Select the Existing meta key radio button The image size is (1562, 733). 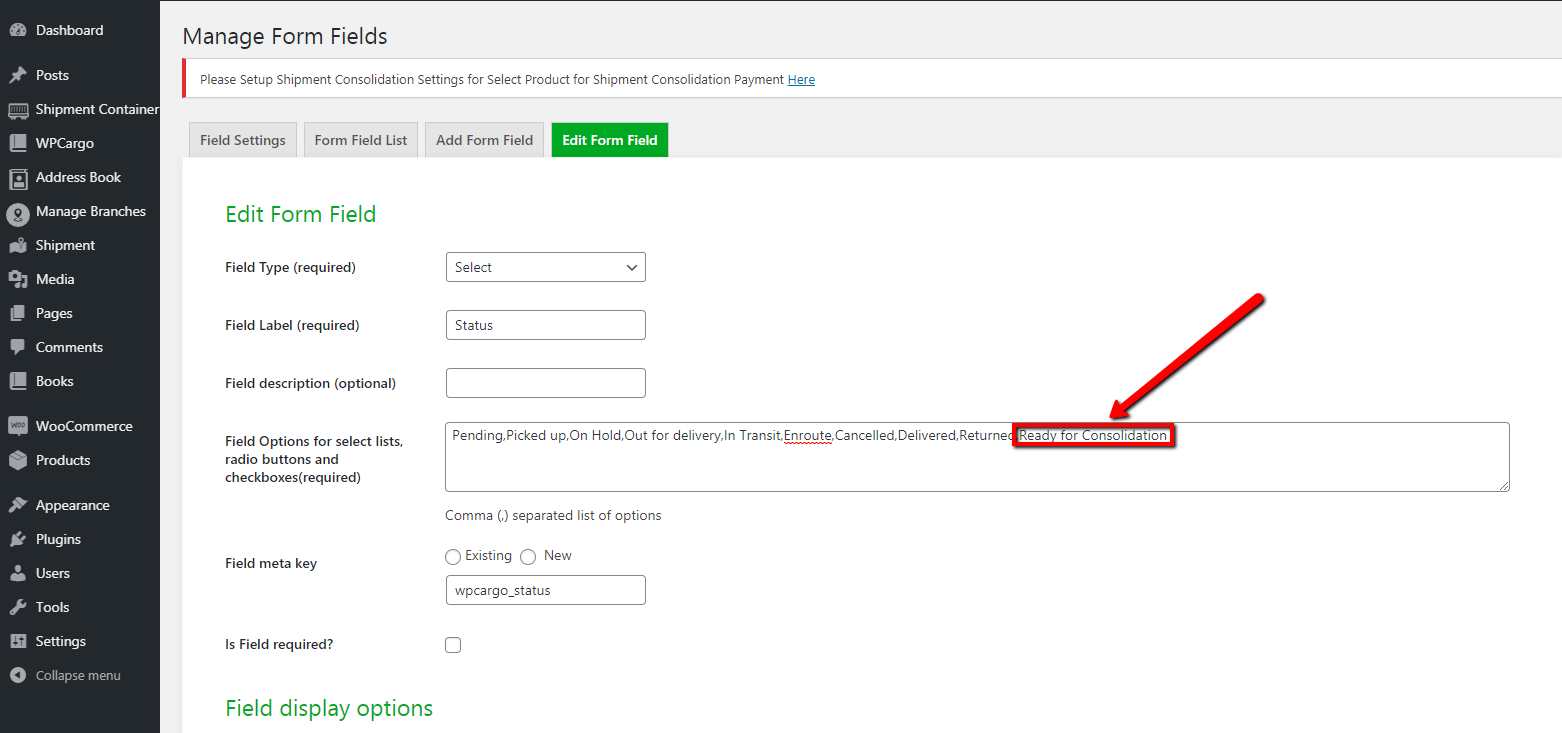pos(453,557)
